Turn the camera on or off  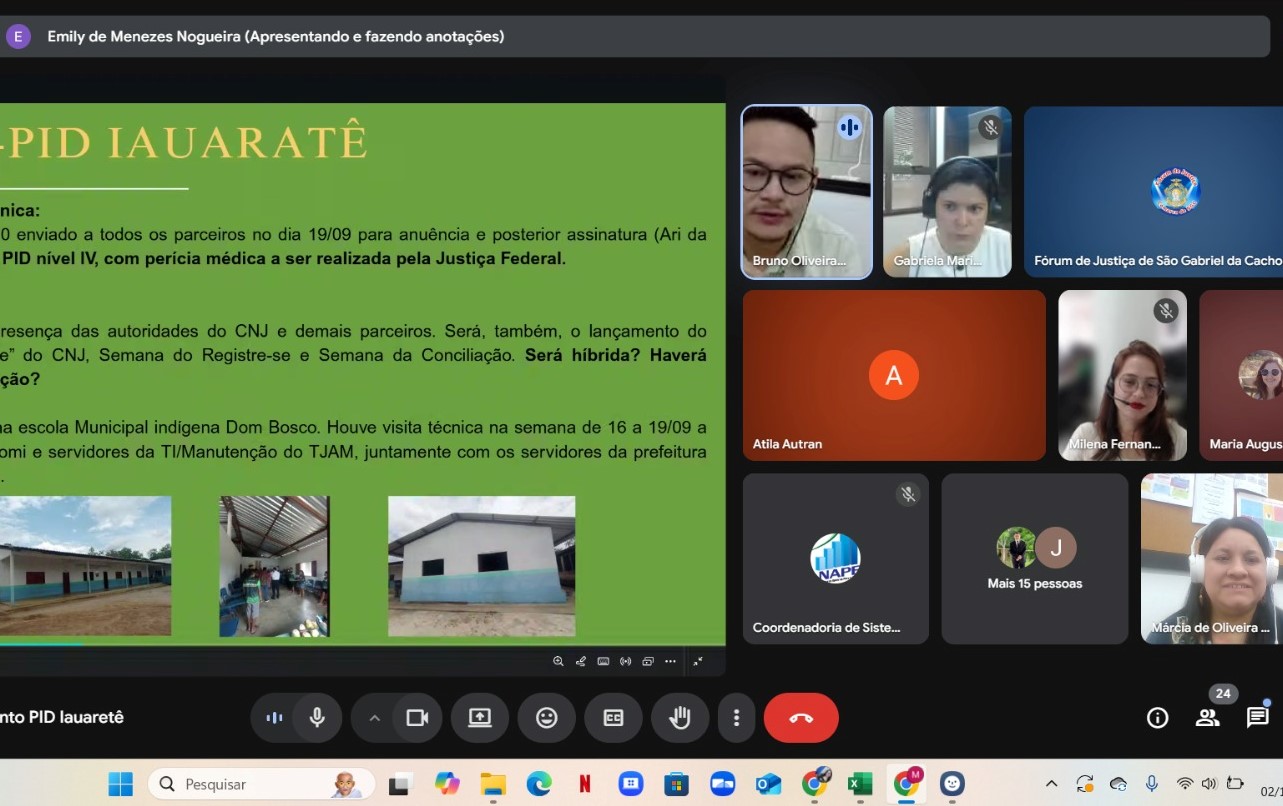point(417,718)
